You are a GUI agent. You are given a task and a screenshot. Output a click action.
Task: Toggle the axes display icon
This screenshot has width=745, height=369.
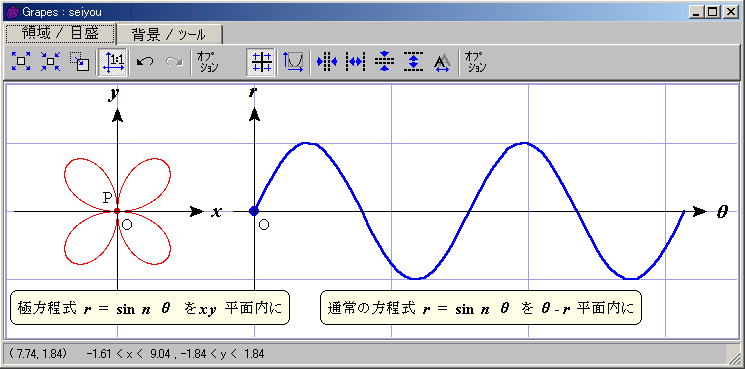coord(293,62)
